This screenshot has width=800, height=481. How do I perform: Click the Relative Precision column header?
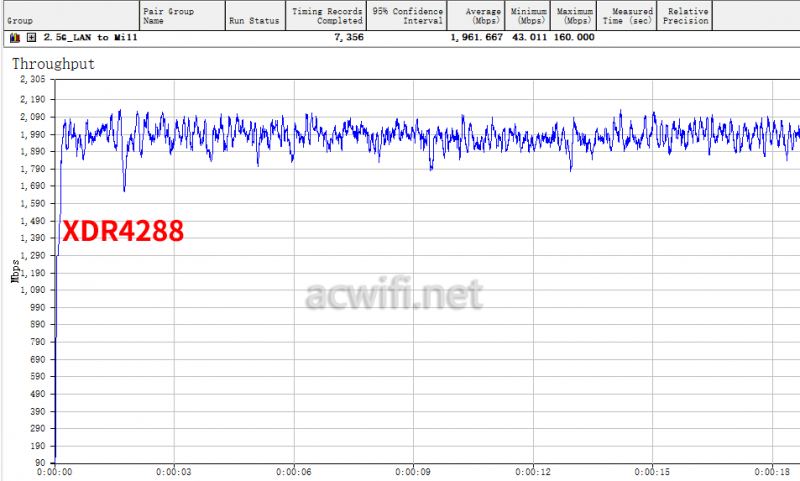click(x=685, y=15)
